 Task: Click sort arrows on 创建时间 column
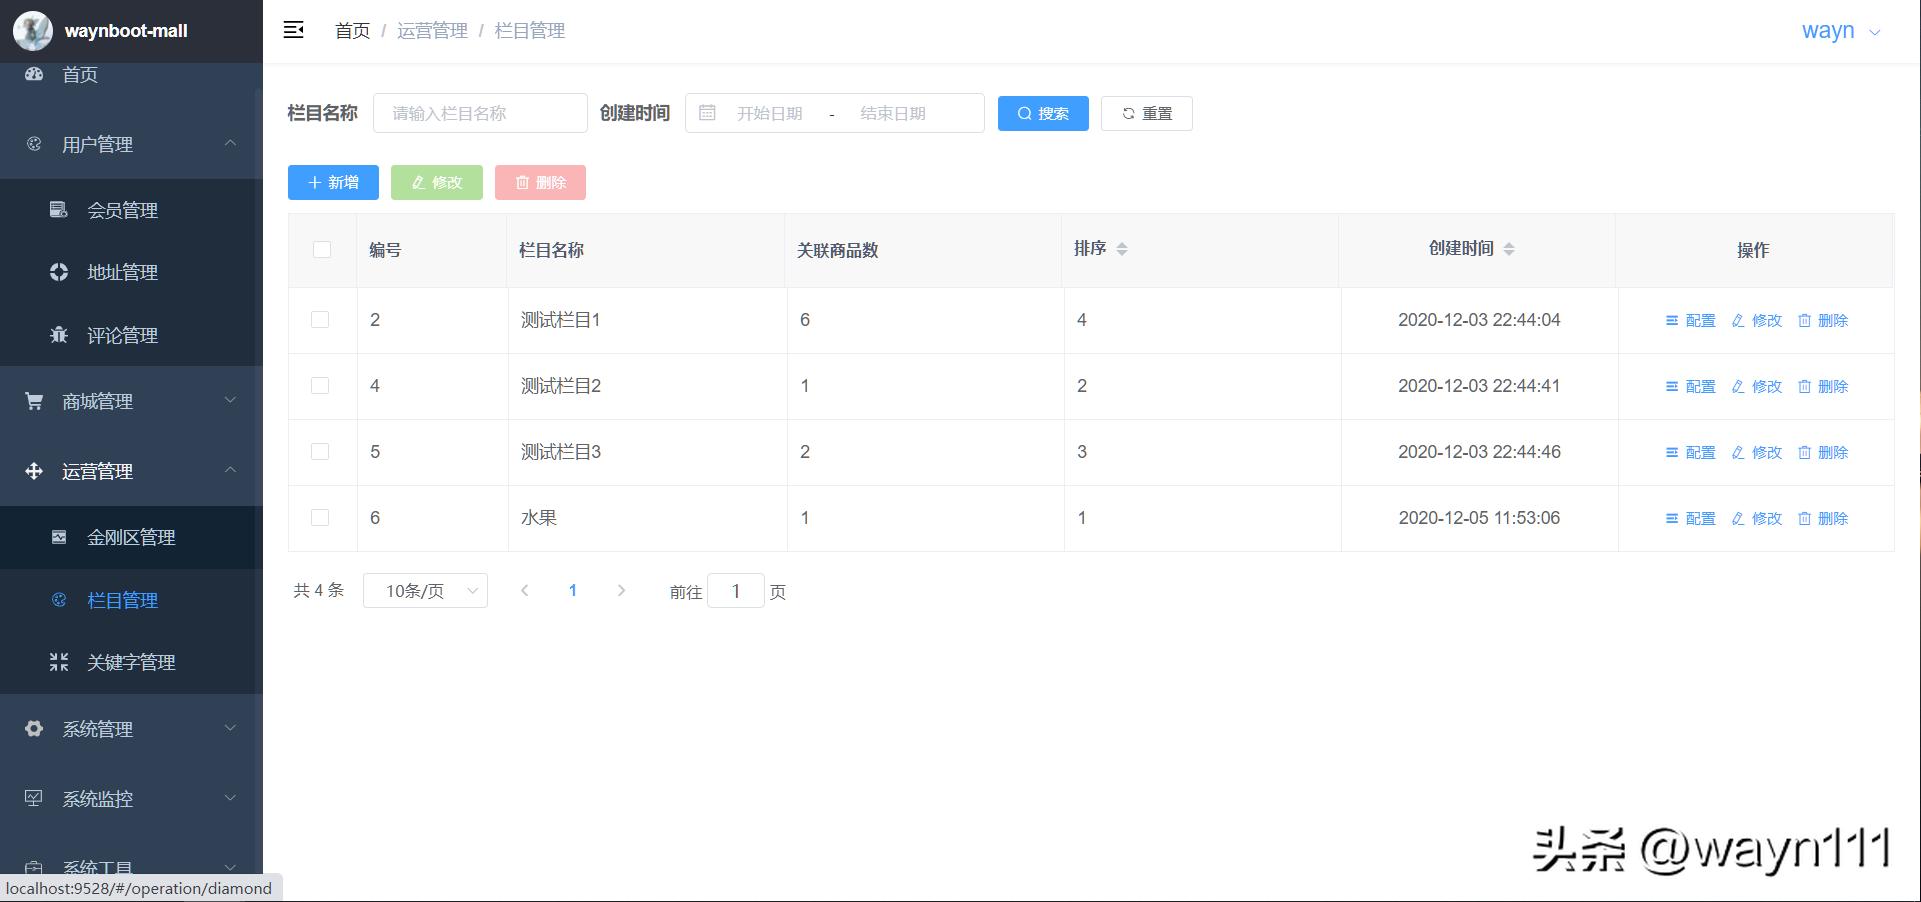coord(1509,249)
